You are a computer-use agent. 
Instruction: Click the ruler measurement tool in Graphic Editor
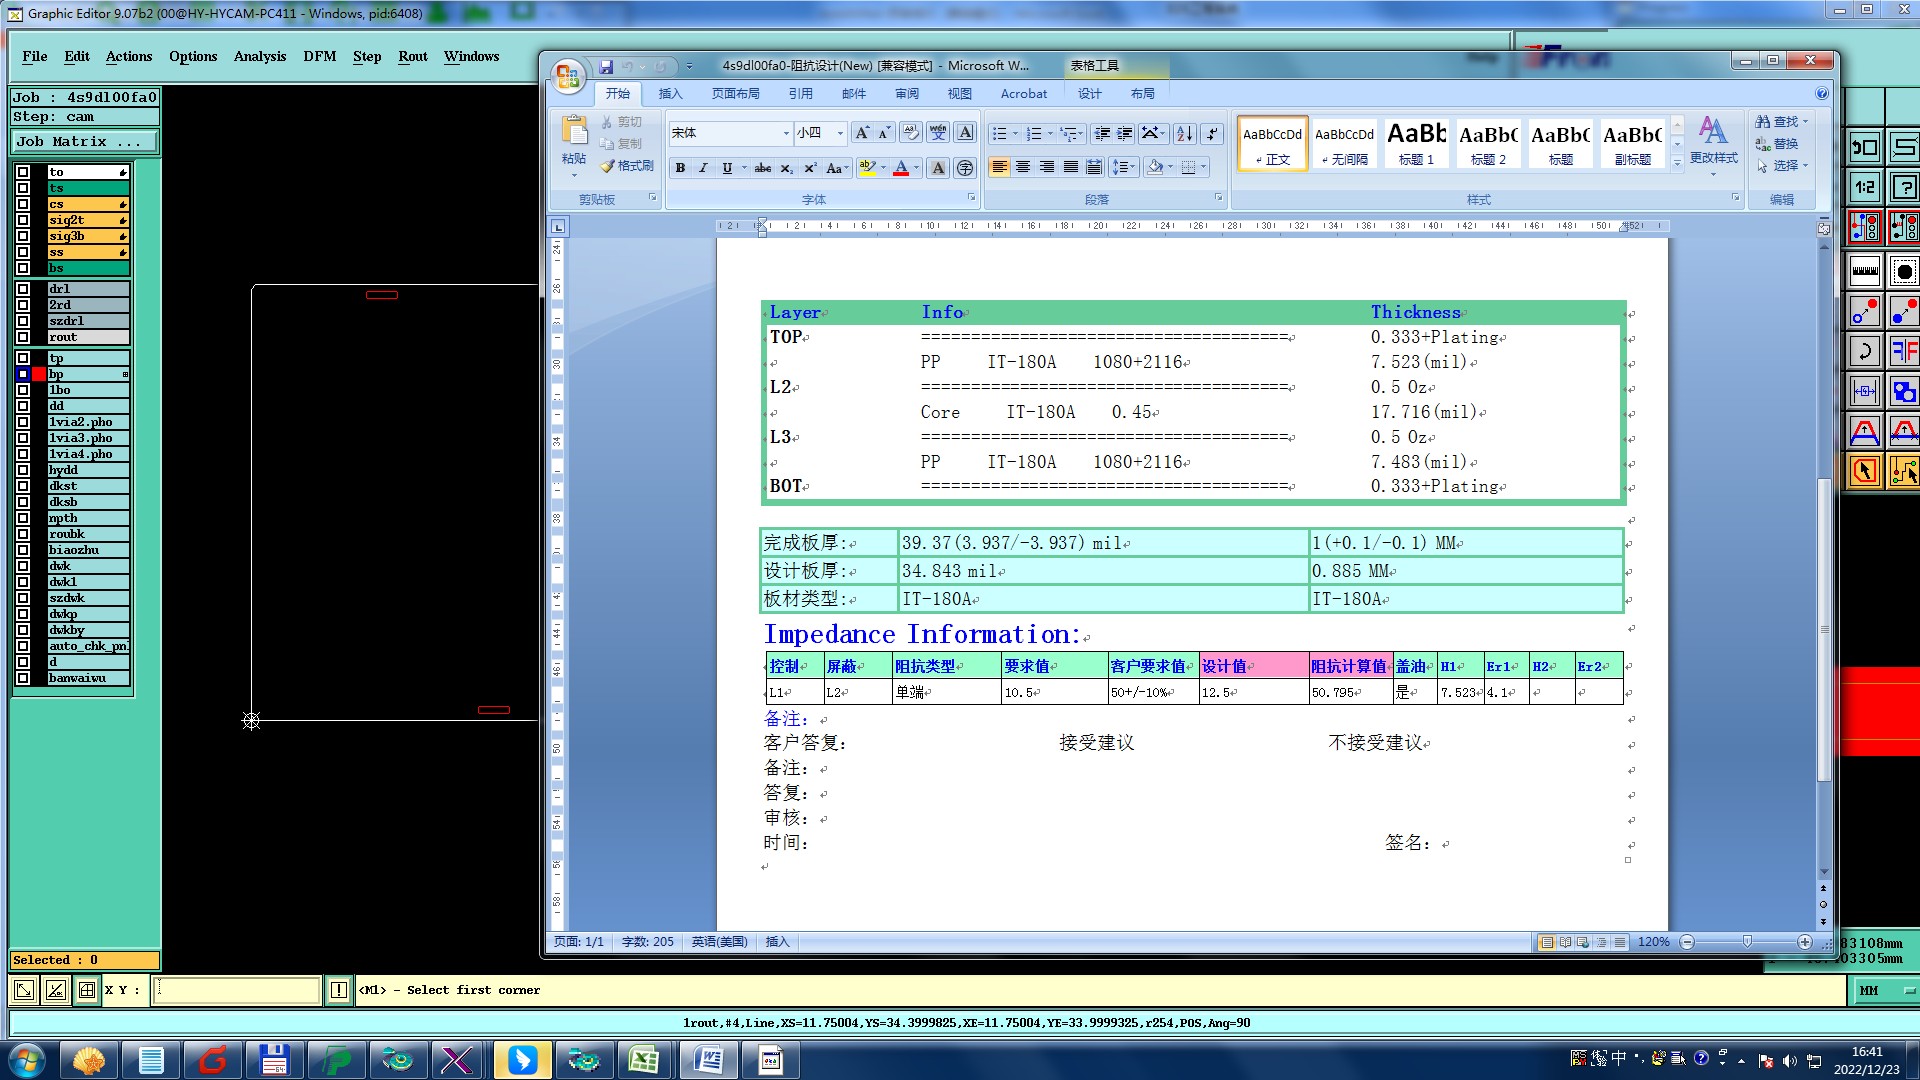[1865, 270]
